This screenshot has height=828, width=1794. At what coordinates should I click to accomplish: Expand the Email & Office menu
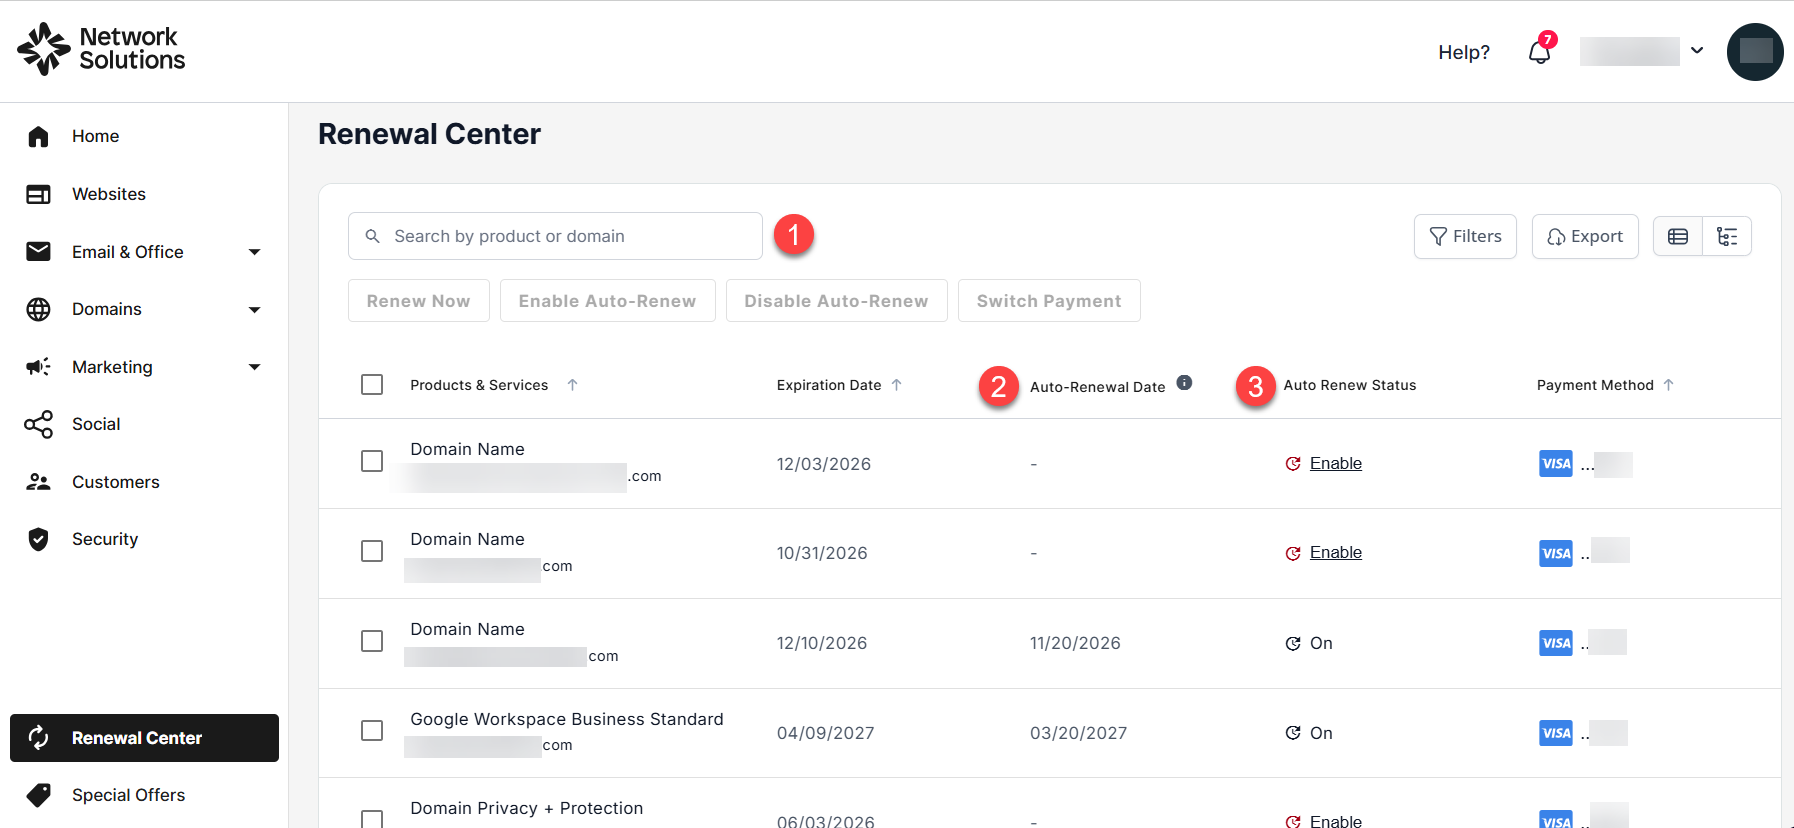pyautogui.click(x=254, y=252)
